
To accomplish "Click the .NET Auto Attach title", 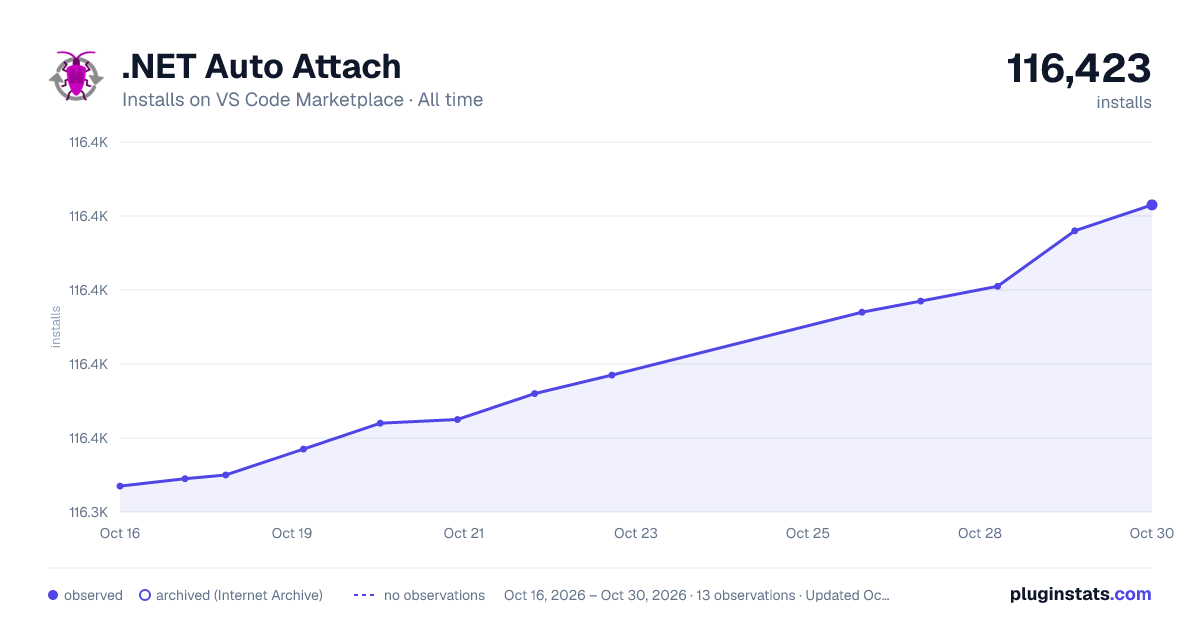I will point(261,66).
